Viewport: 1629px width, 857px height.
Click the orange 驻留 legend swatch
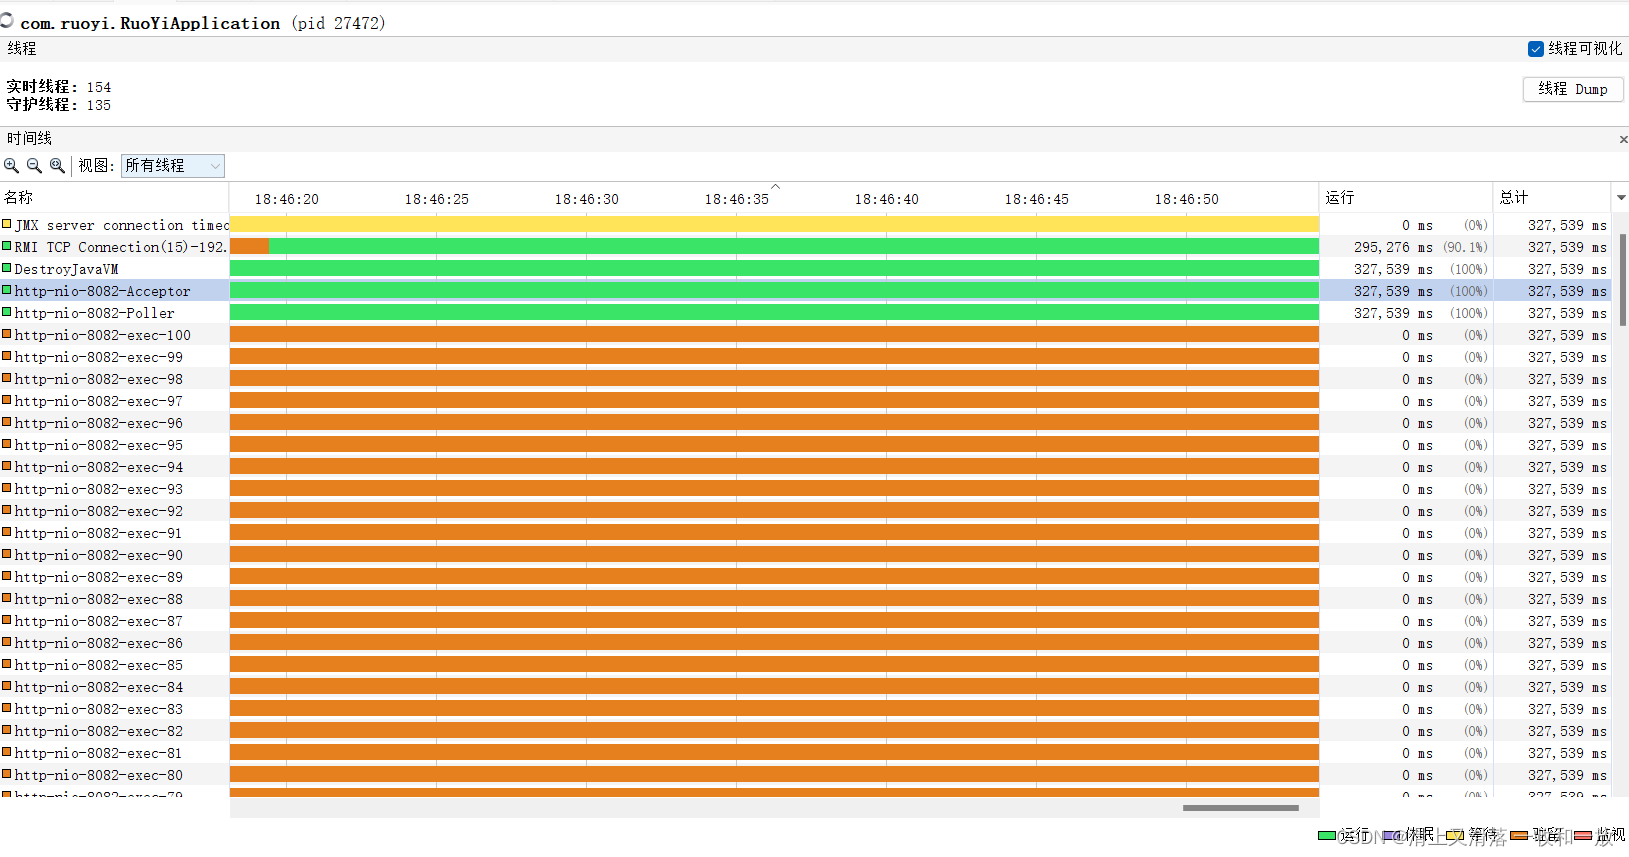[x=1520, y=836]
